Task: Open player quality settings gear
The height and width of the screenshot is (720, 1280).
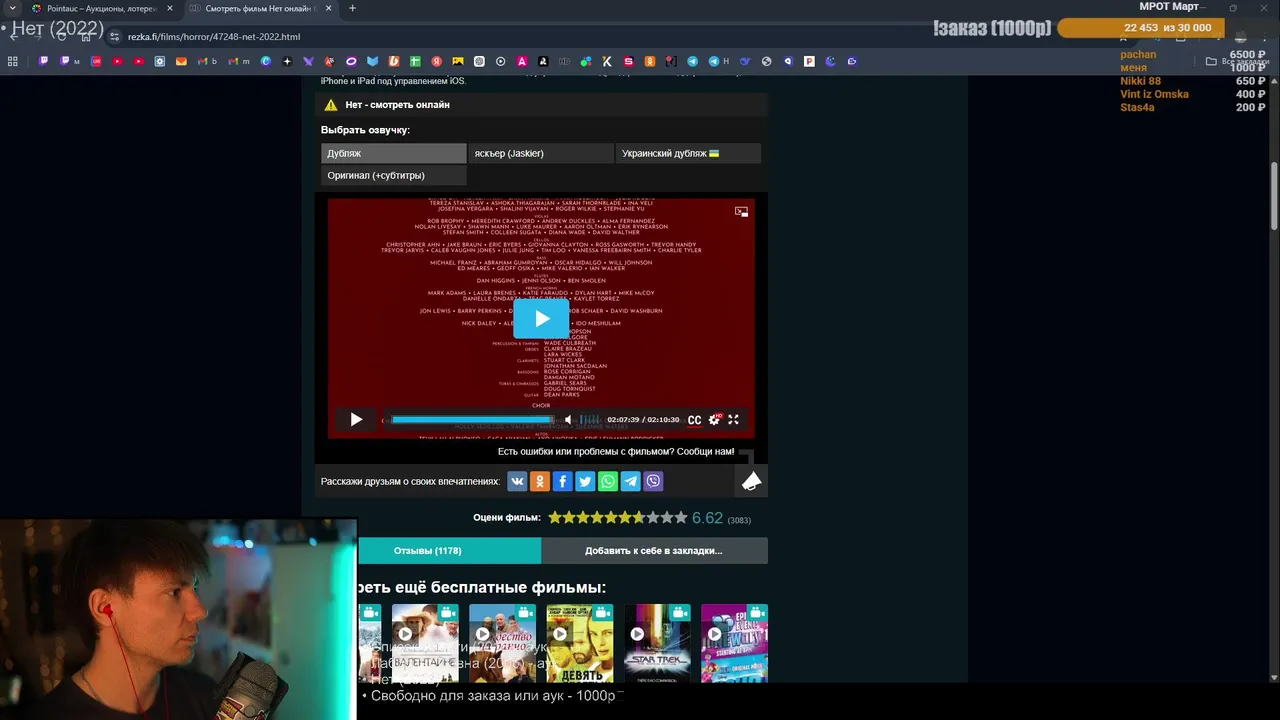Action: tap(714, 420)
